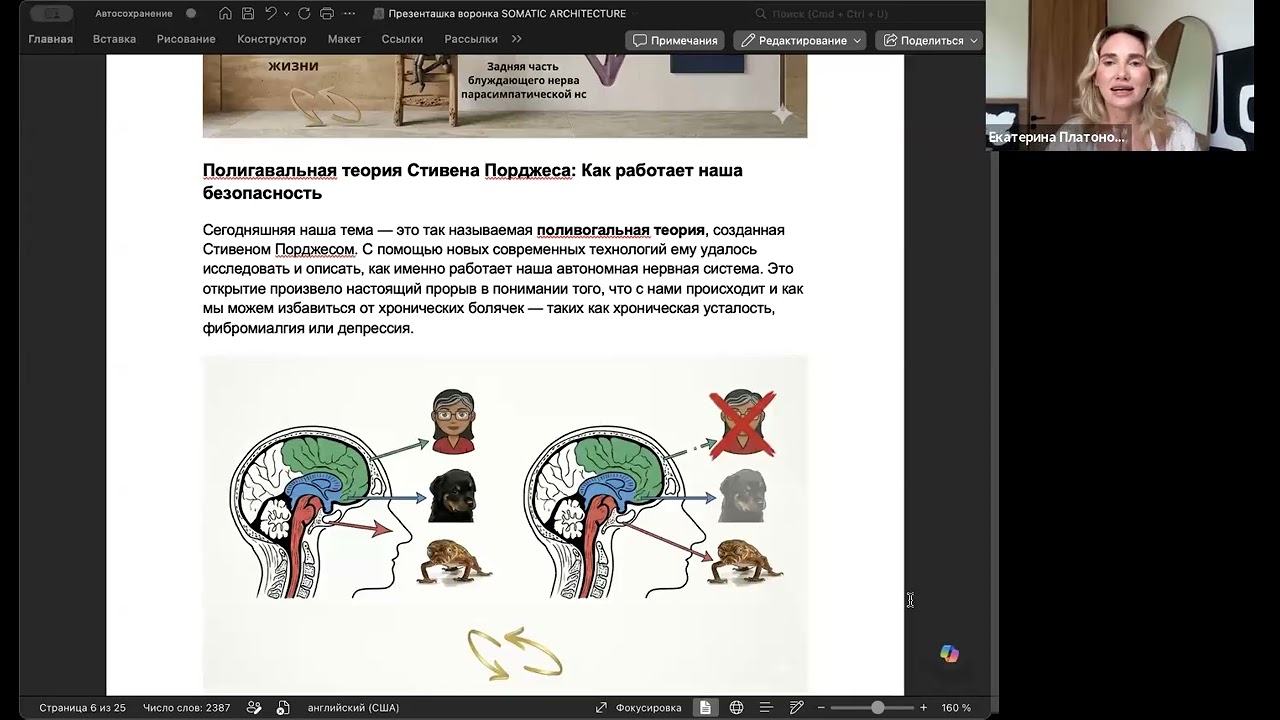This screenshot has width=1280, height=720.
Task: Zoom in with the plus button
Action: [923, 707]
